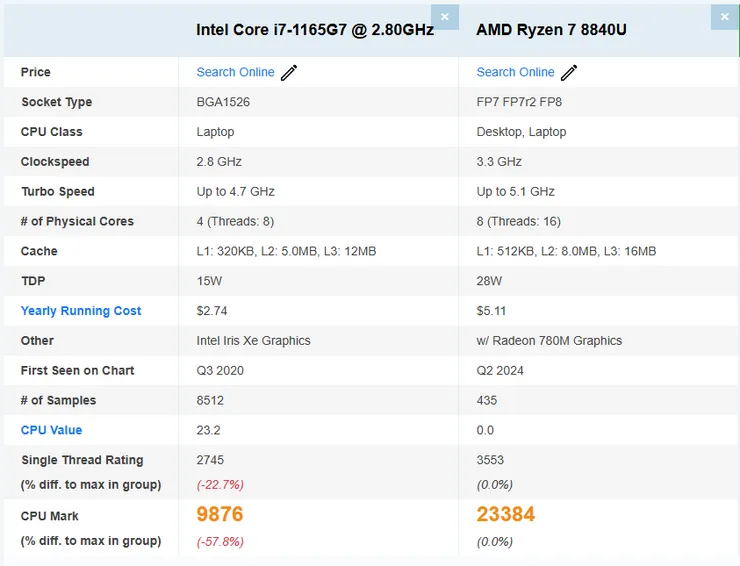
Task: Select percent difference (-57.8%)
Action: click(220, 541)
